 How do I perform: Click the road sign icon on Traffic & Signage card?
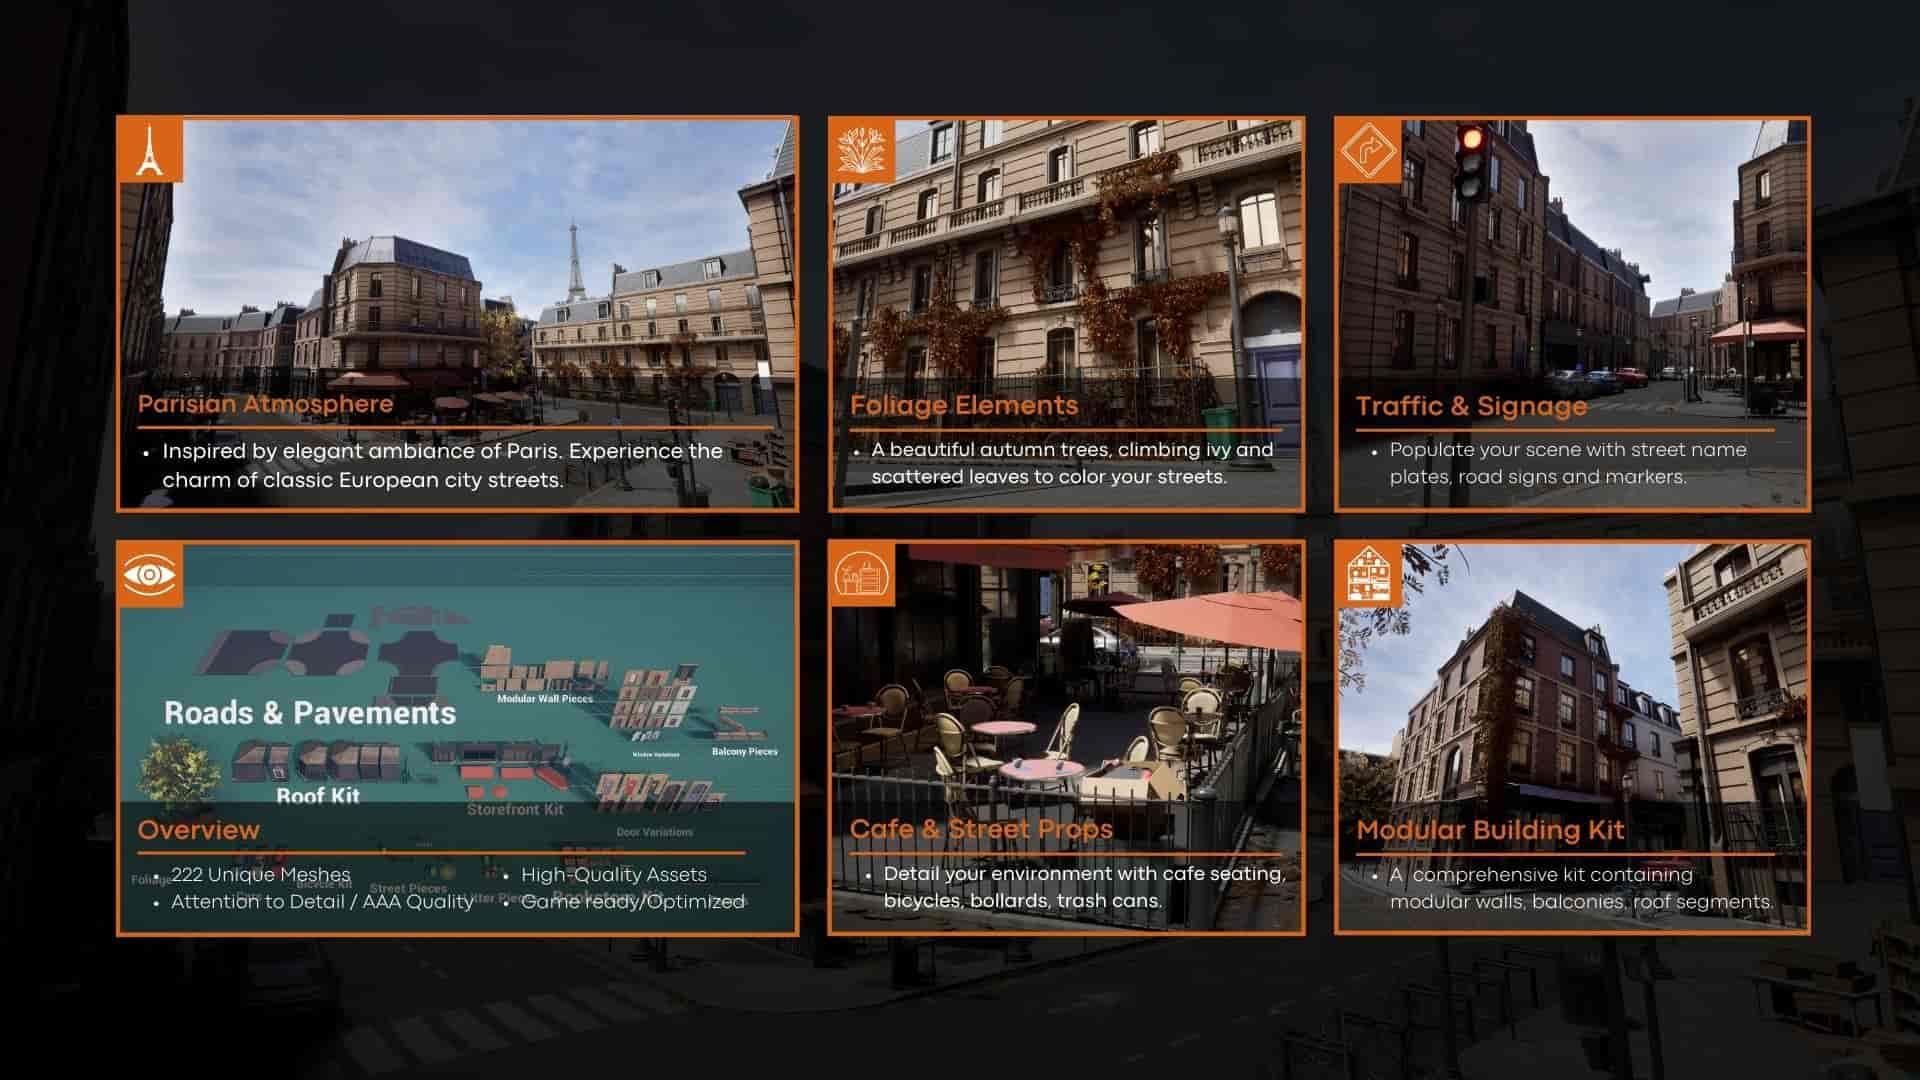coord(1370,150)
